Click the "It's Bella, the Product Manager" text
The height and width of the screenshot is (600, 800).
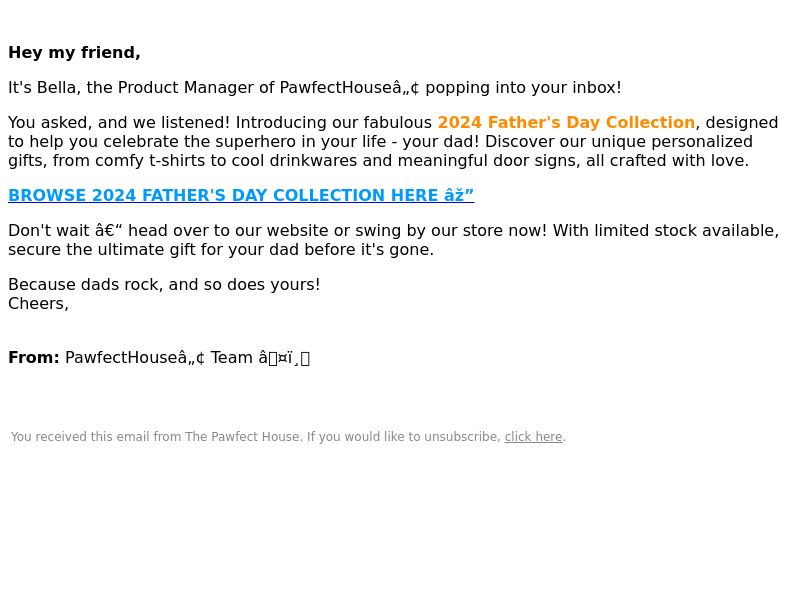[141, 88]
